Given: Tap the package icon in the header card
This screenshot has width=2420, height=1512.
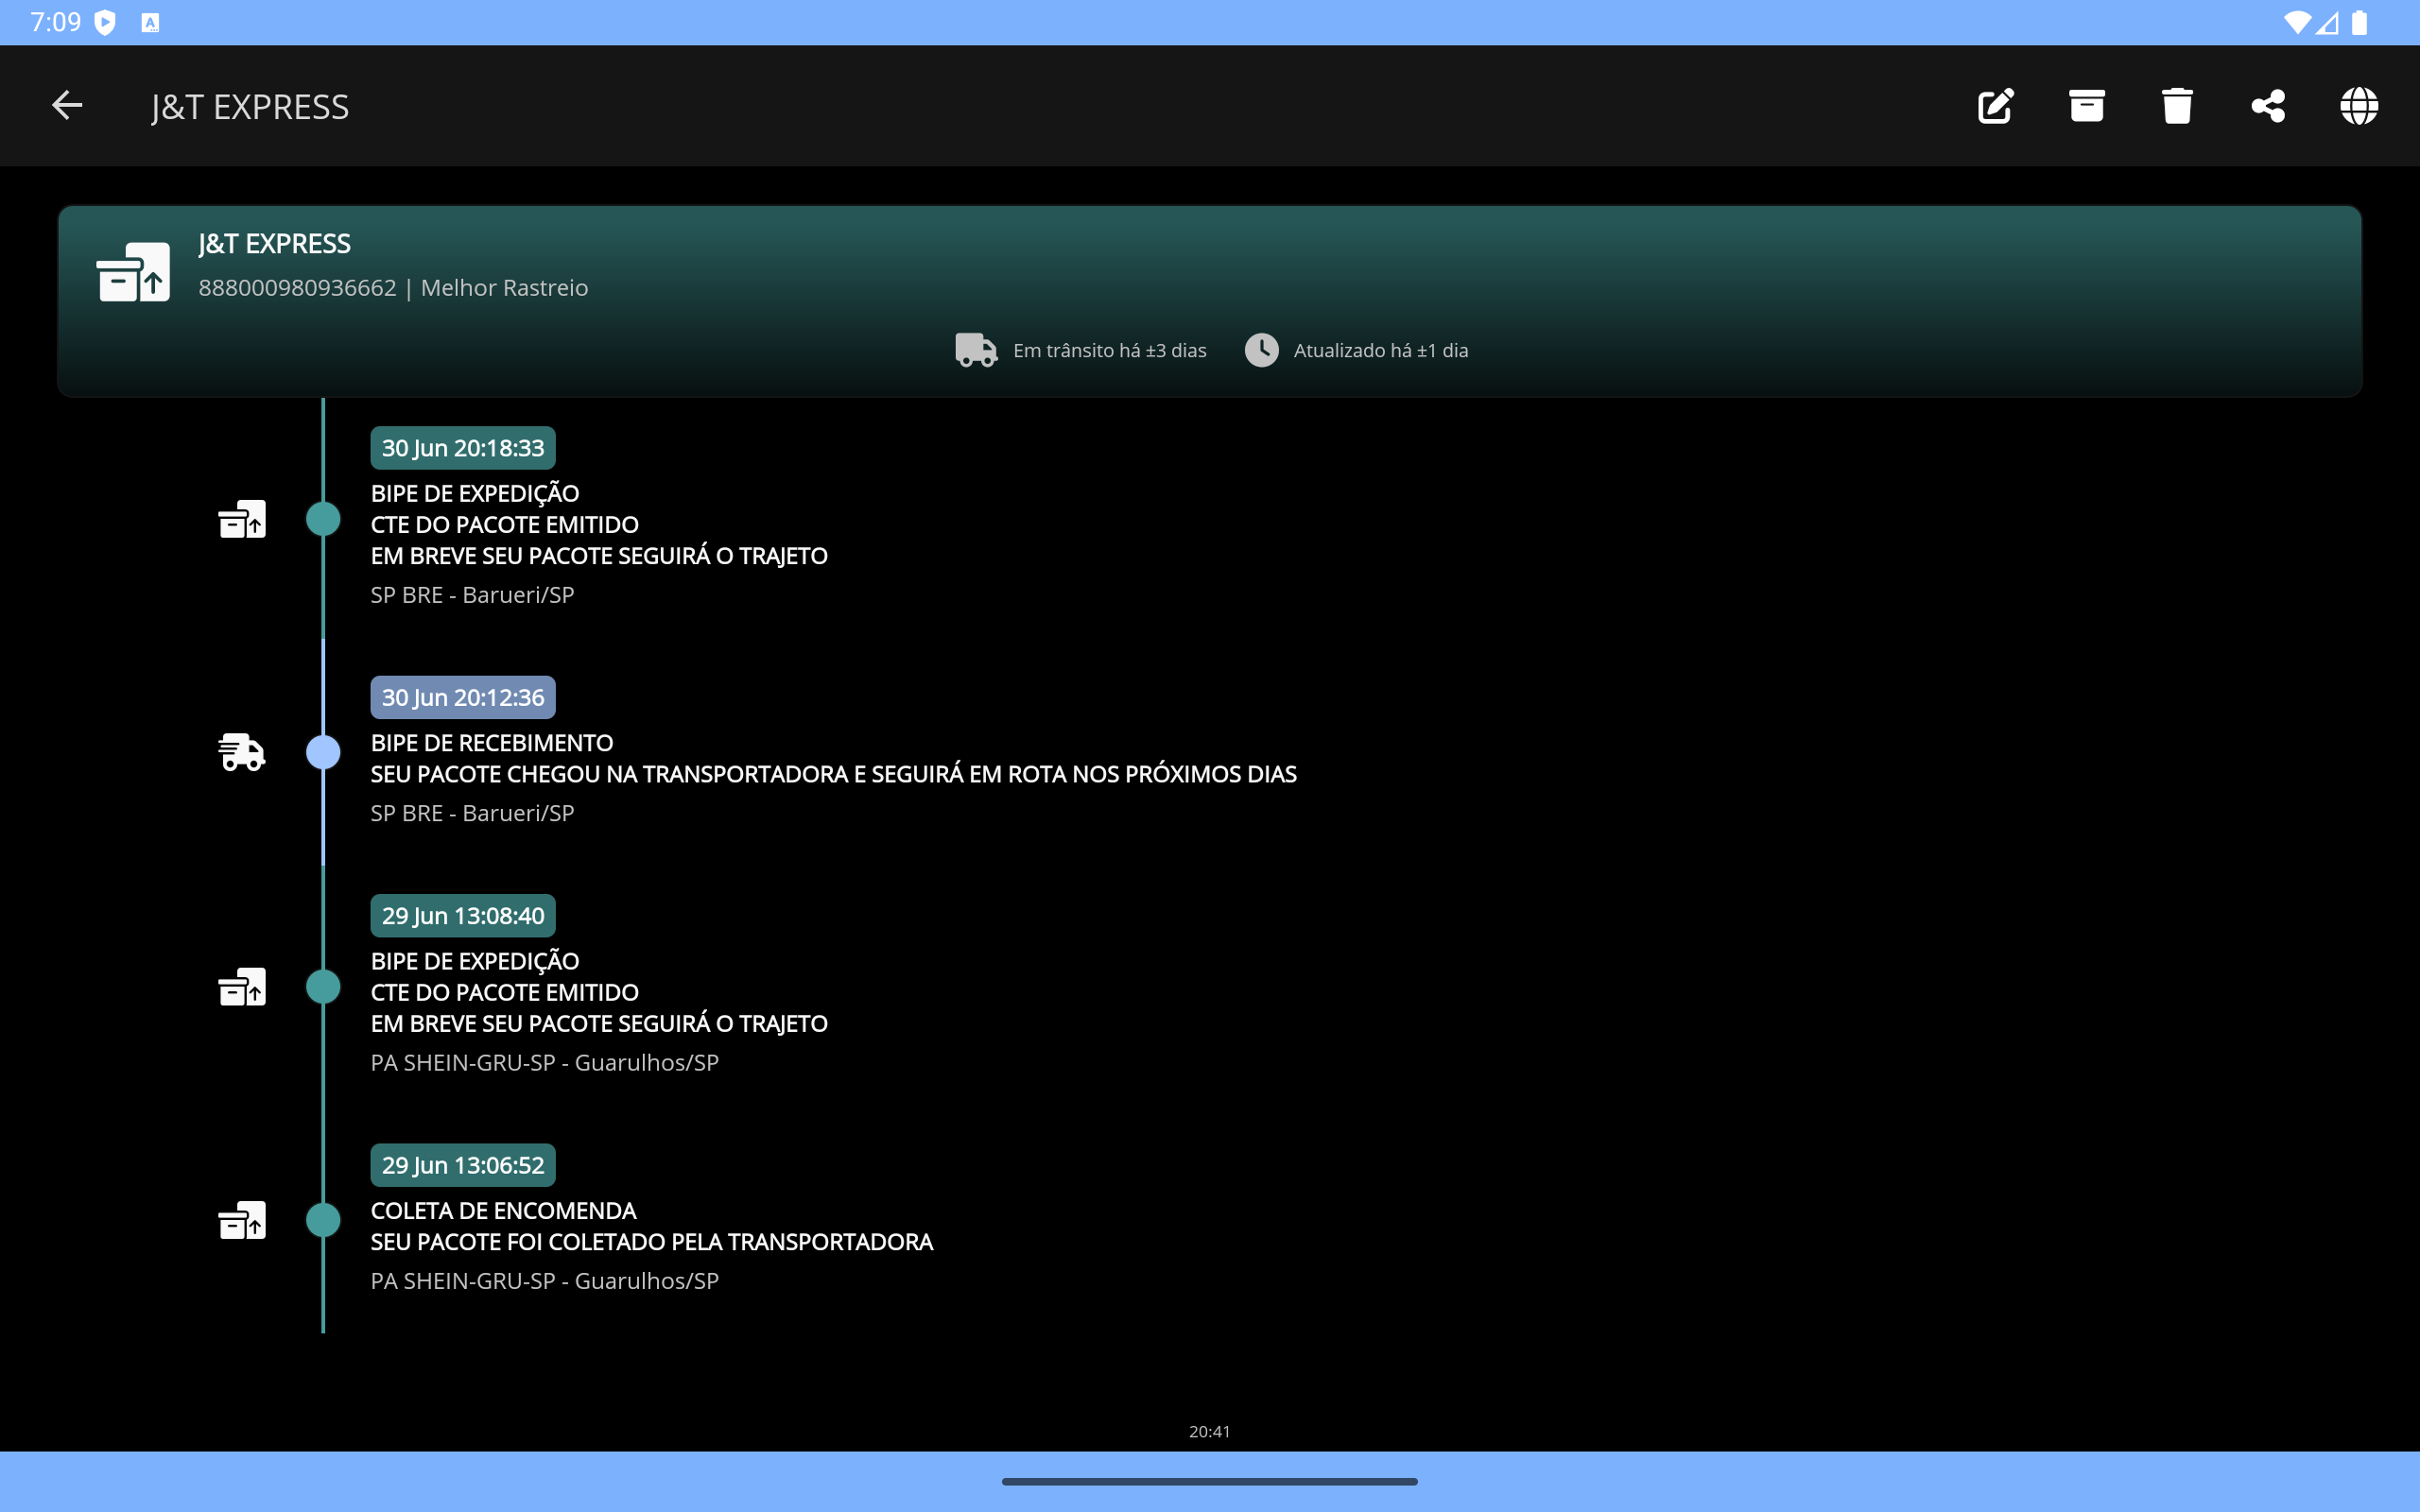Looking at the screenshot, I should (133, 272).
